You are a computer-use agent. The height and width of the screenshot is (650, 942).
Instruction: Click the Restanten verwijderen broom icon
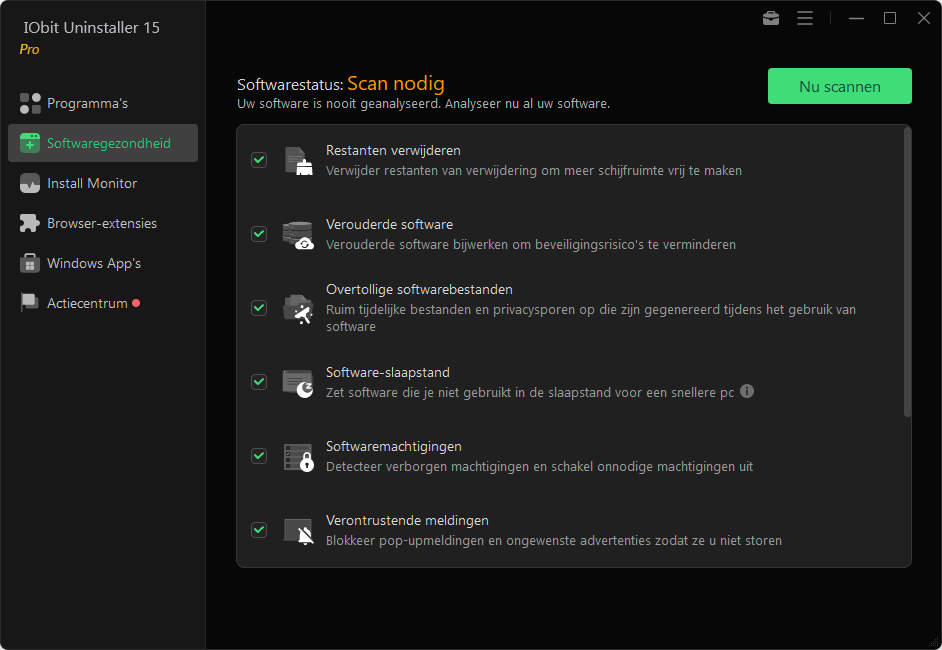[298, 160]
